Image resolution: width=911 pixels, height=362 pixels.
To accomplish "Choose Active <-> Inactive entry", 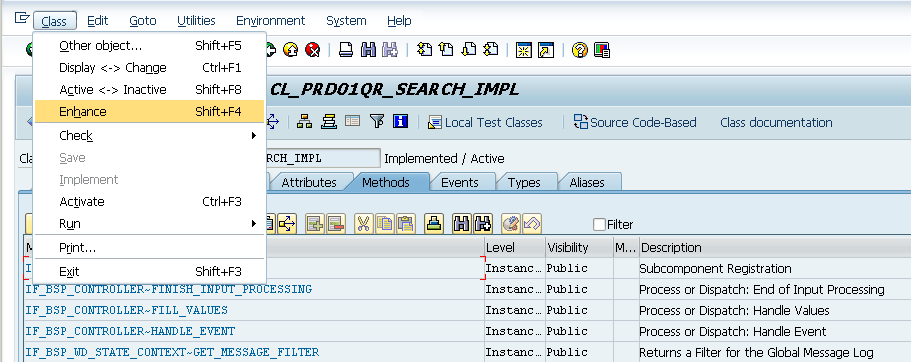I will pos(149,89).
